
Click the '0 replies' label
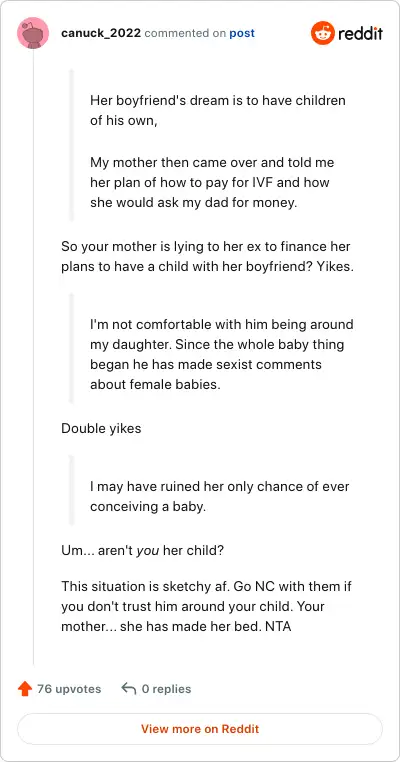(x=166, y=689)
